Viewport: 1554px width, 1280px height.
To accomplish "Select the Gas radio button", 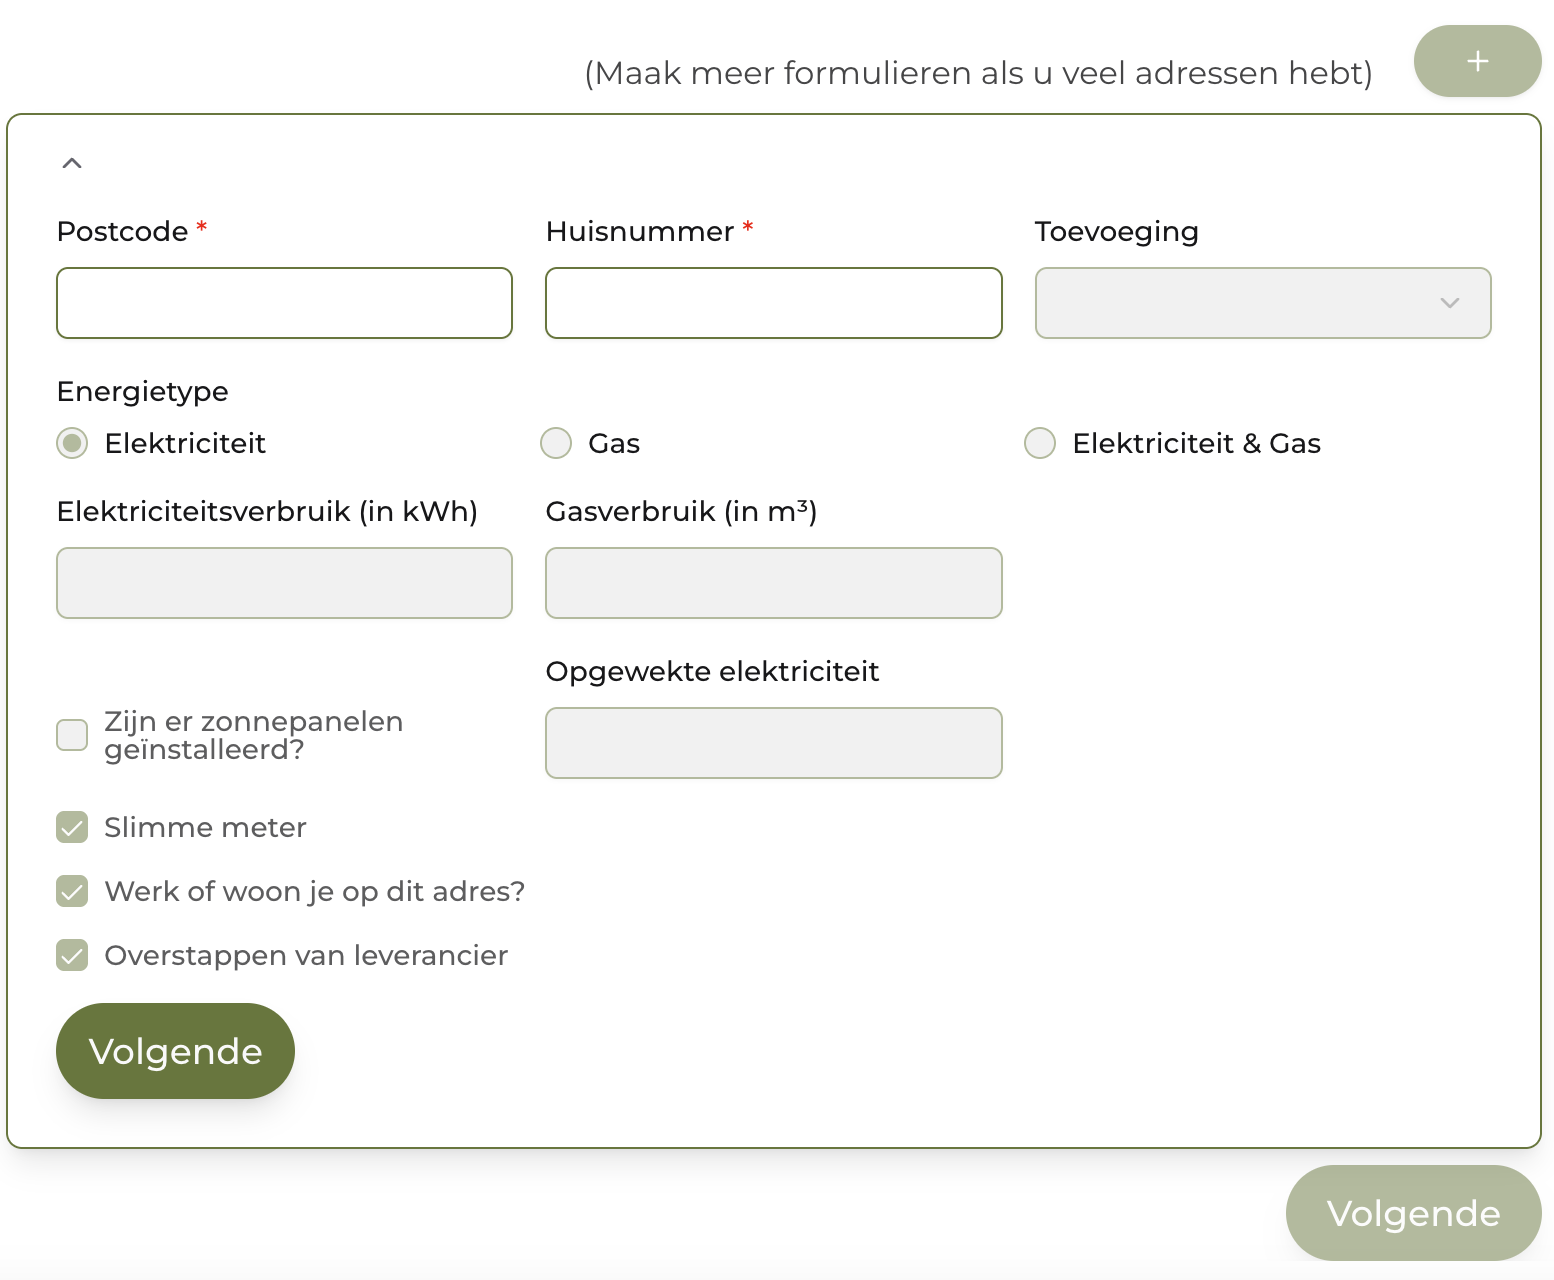I will coord(556,443).
